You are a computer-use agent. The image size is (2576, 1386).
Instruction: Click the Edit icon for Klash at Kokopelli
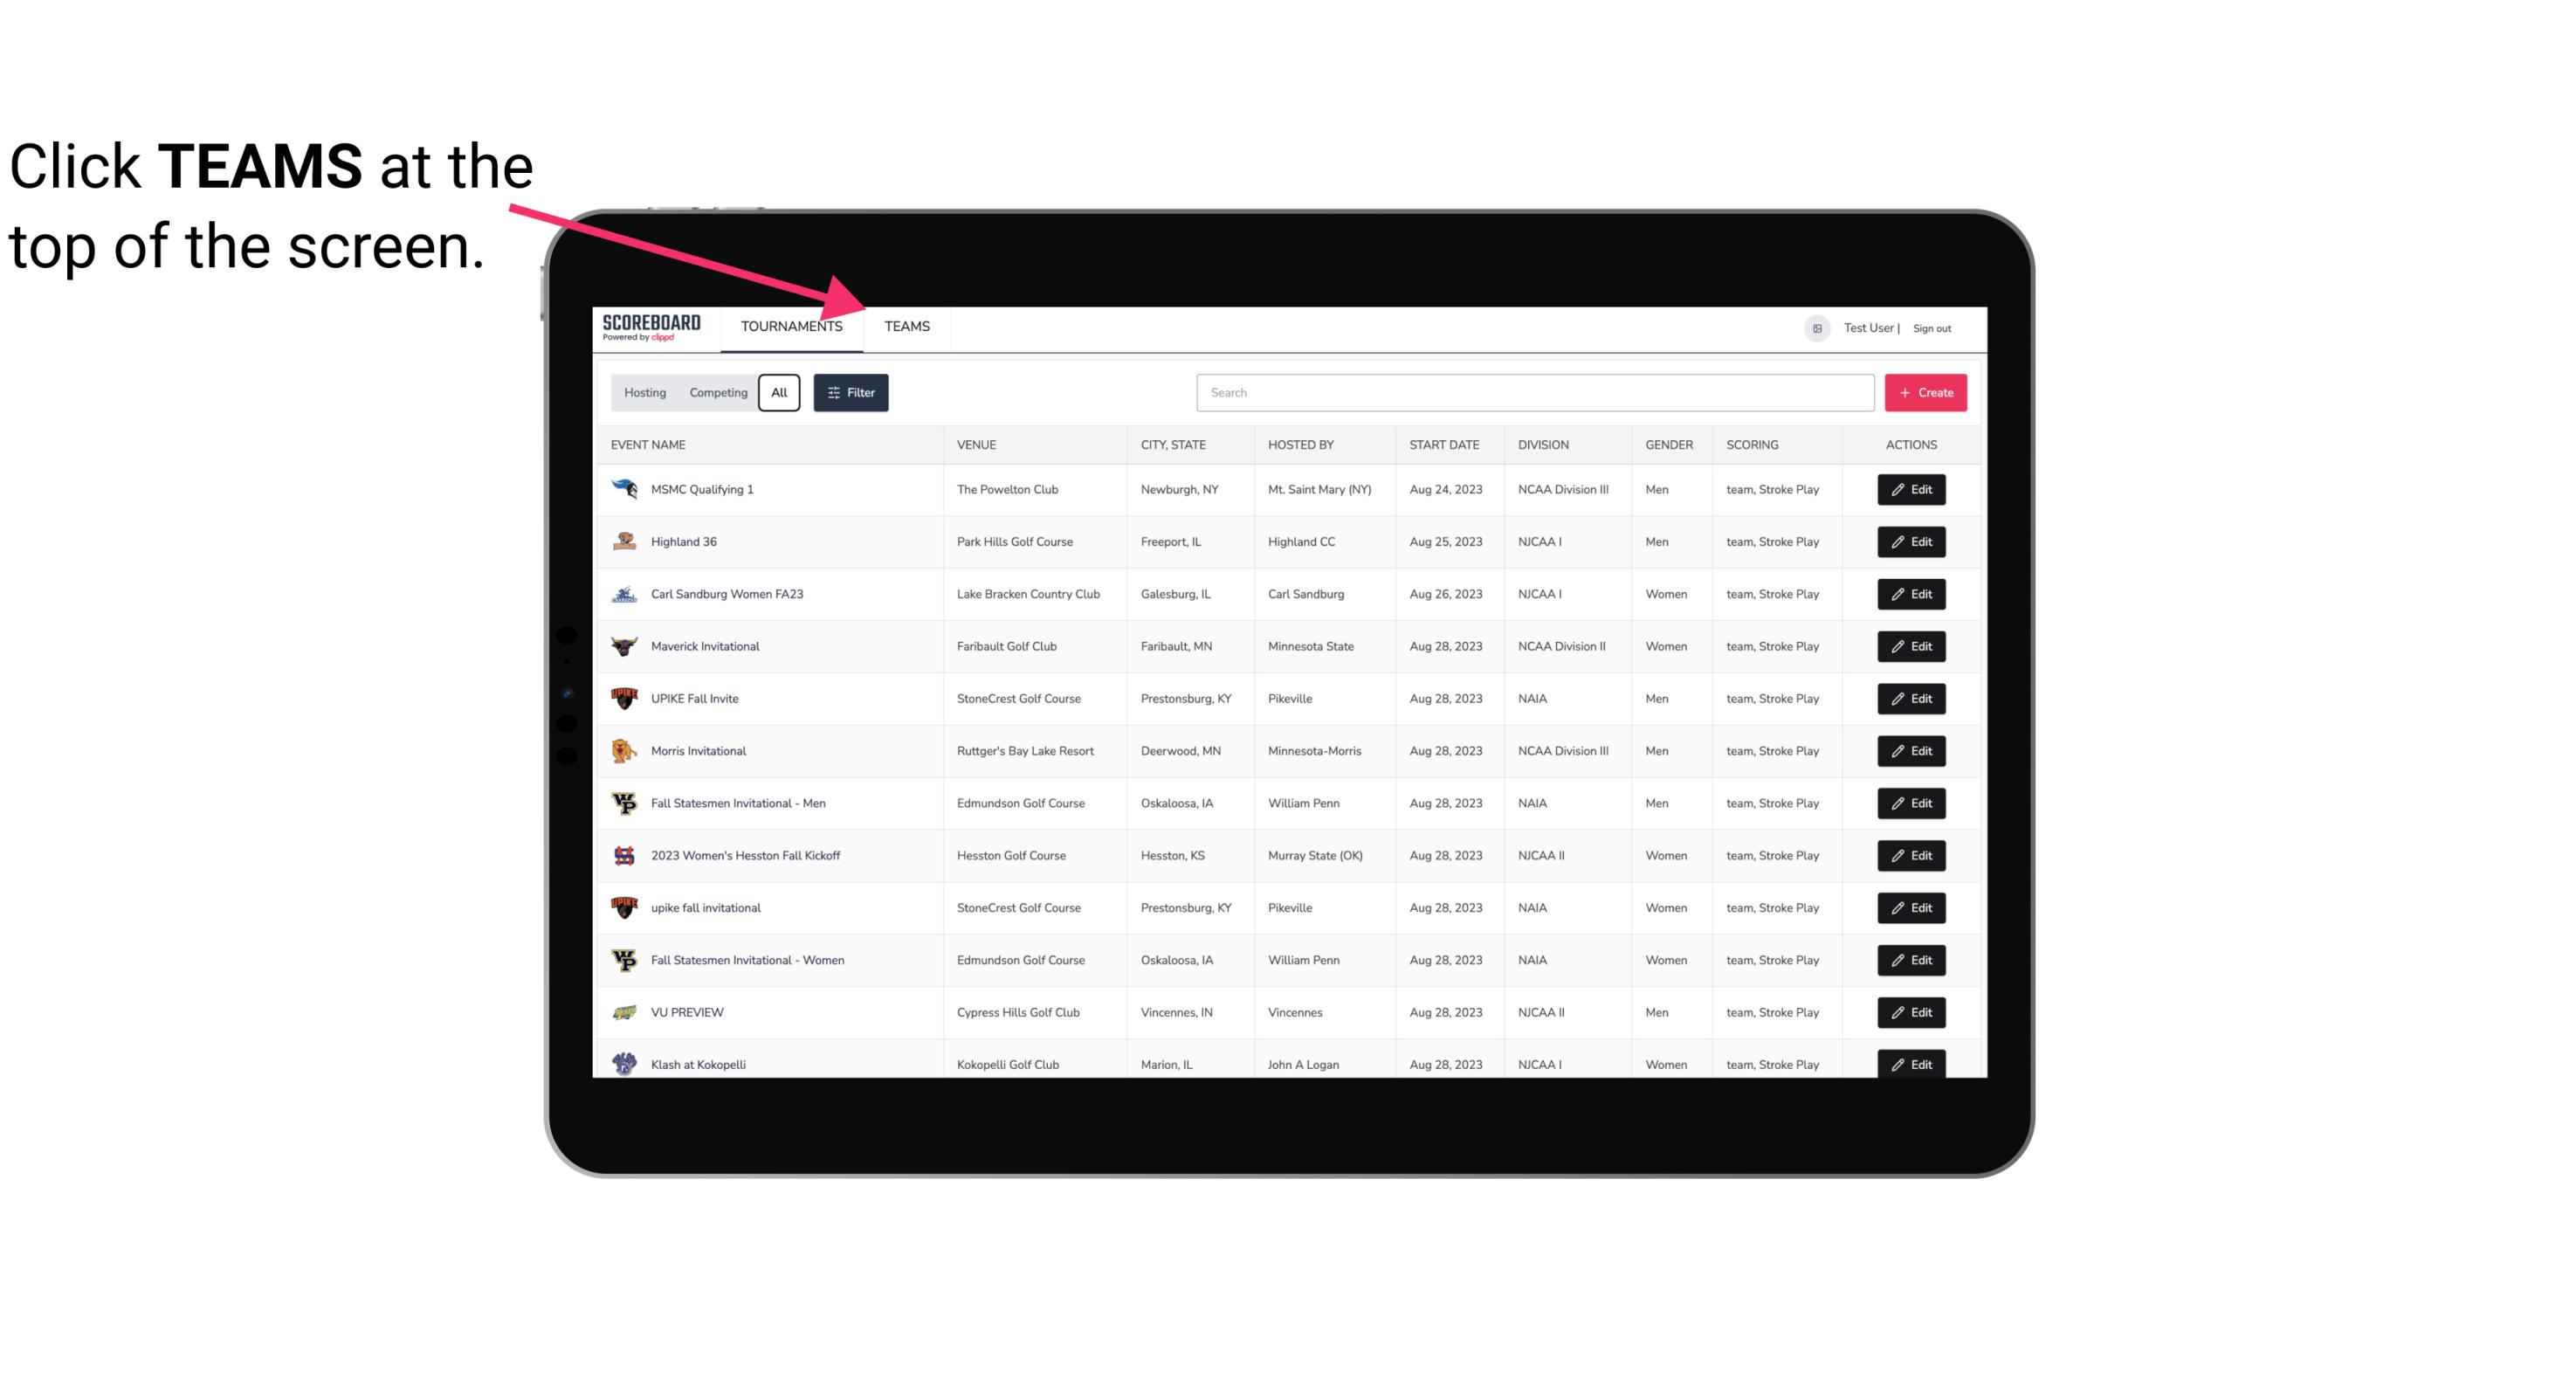tap(1912, 1064)
